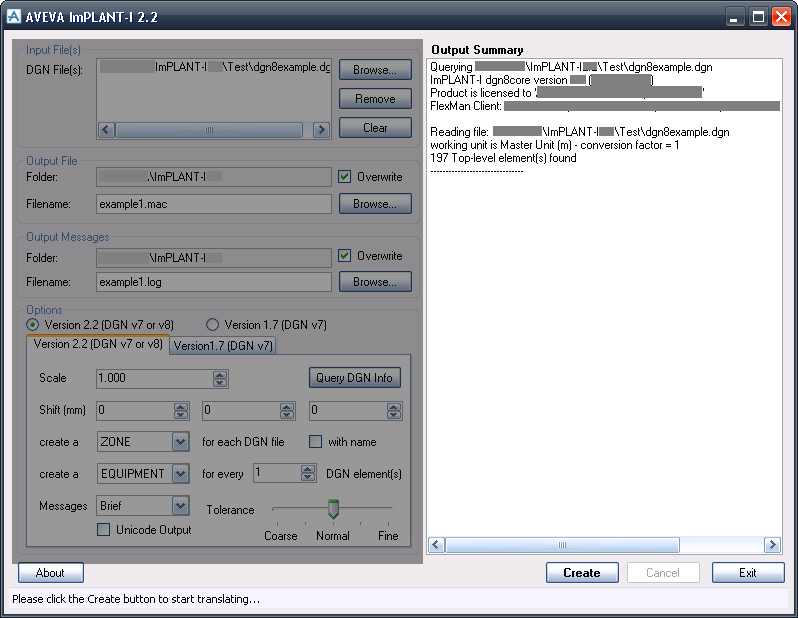Close the AVEVA ImPLANT-I window

(x=781, y=17)
